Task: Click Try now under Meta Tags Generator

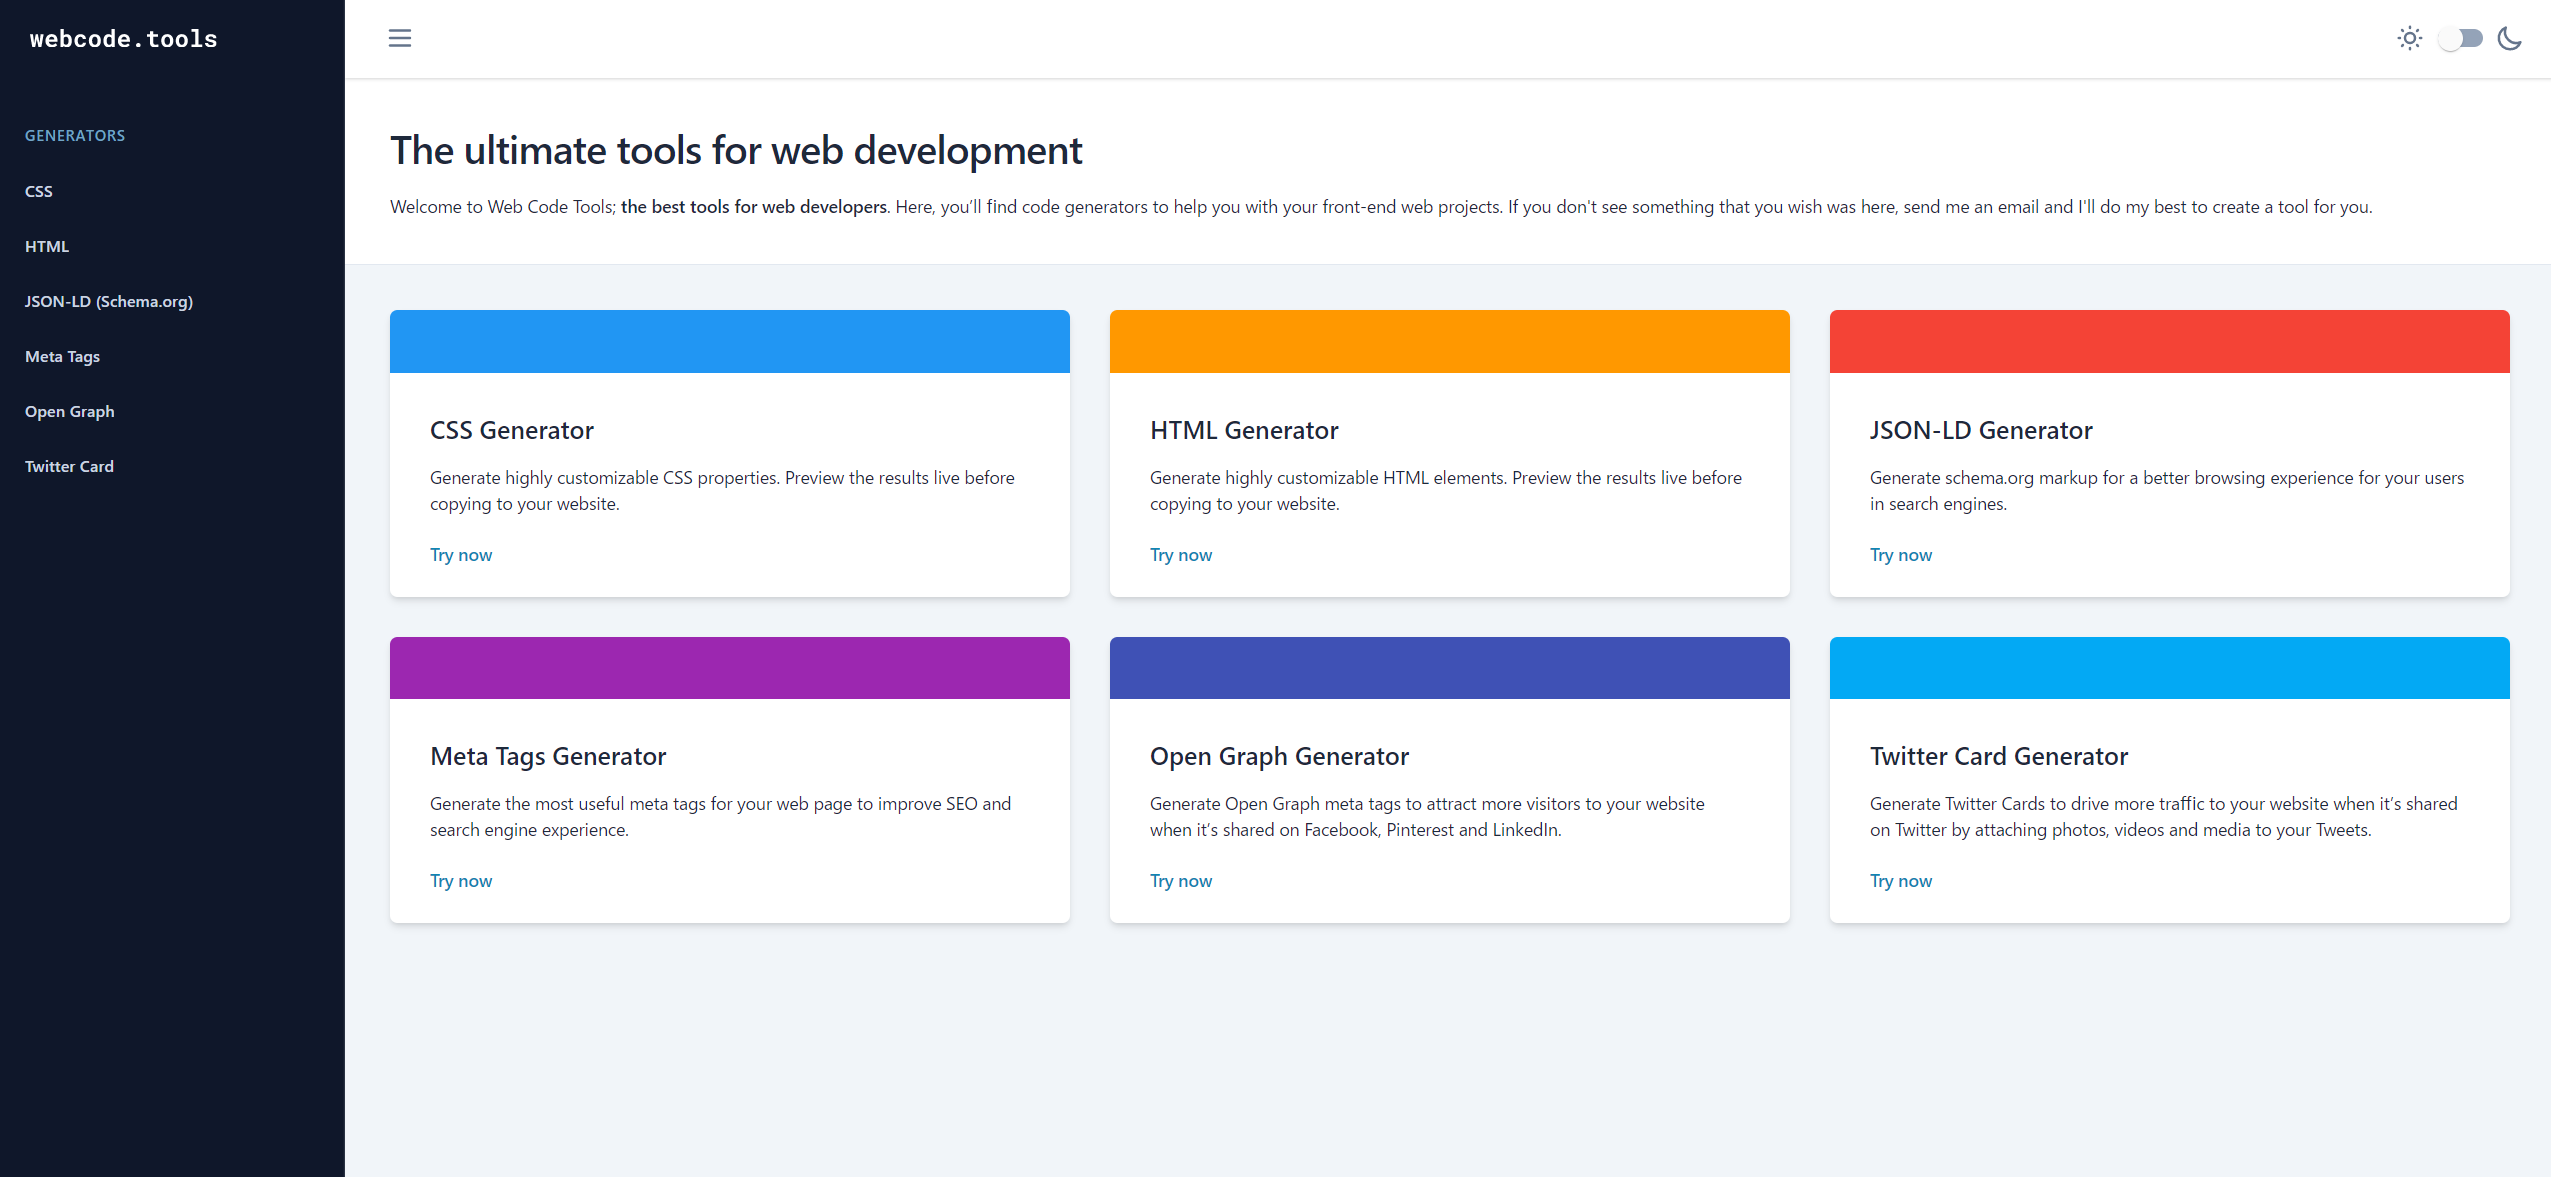Action: point(461,881)
